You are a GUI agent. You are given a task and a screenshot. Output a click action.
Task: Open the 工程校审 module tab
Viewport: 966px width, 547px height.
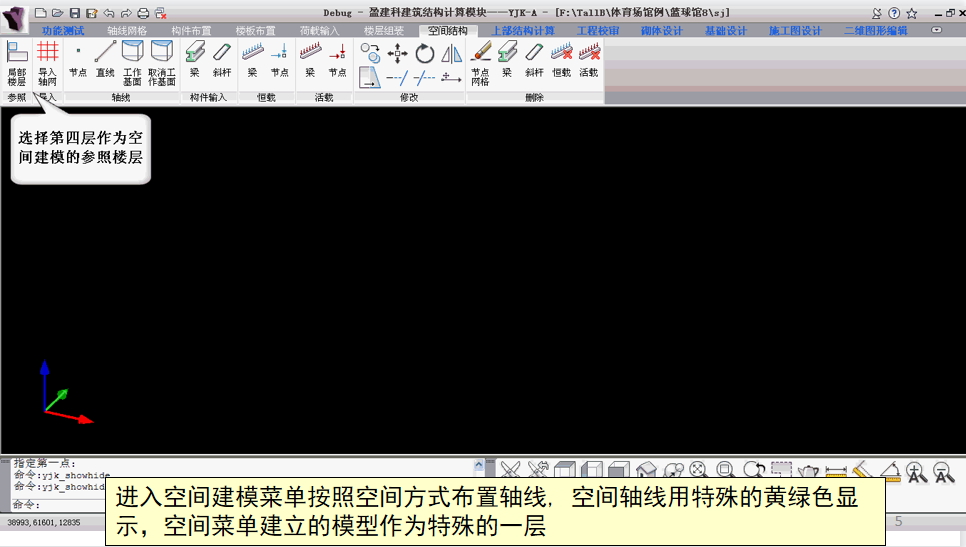598,30
